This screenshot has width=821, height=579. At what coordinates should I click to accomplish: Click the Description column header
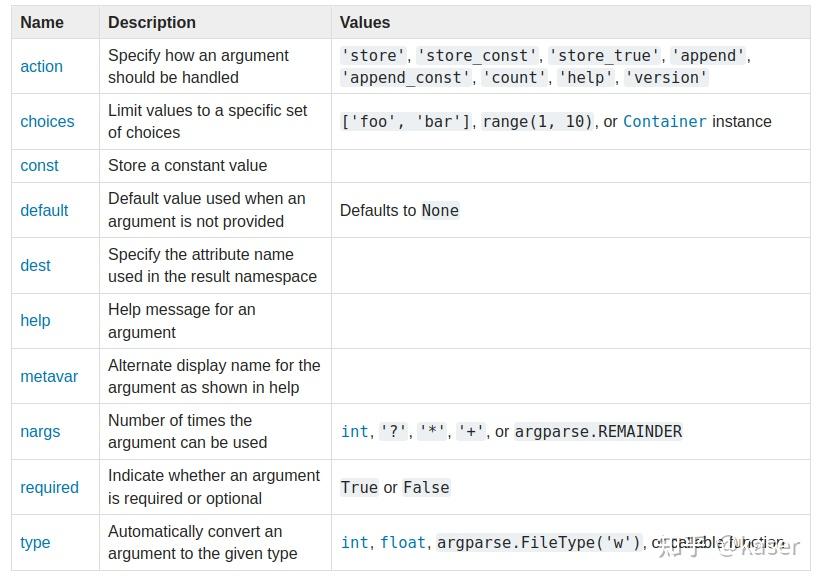tap(152, 22)
